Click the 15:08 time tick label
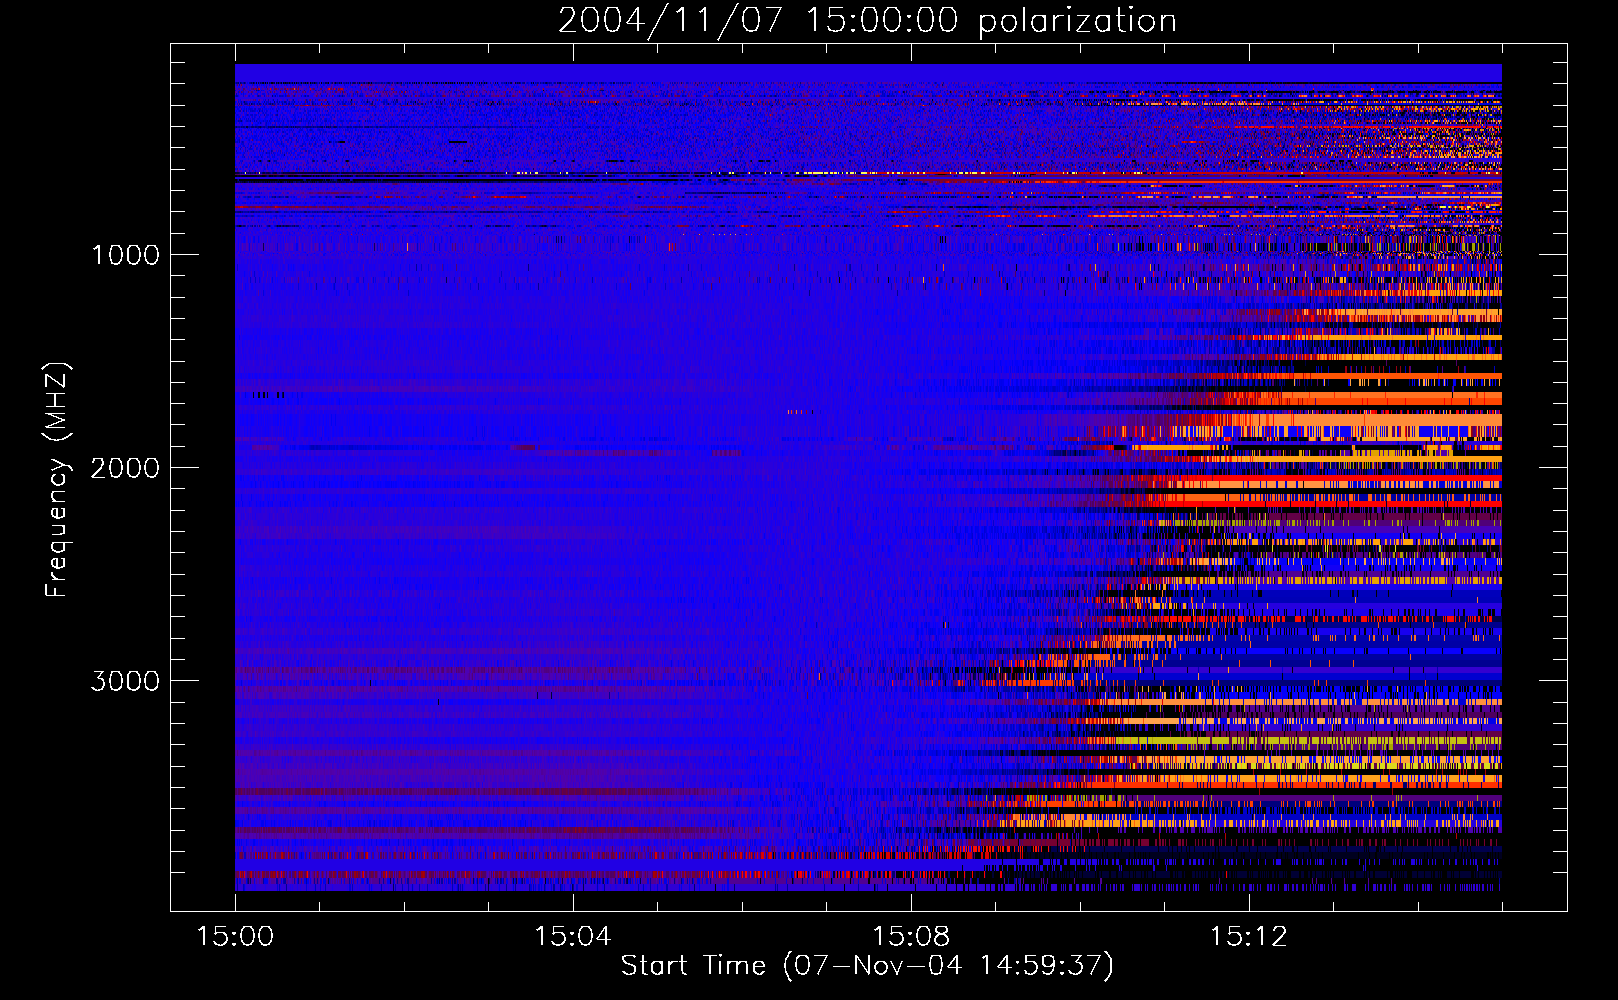This screenshot has width=1618, height=1000. pos(911,936)
